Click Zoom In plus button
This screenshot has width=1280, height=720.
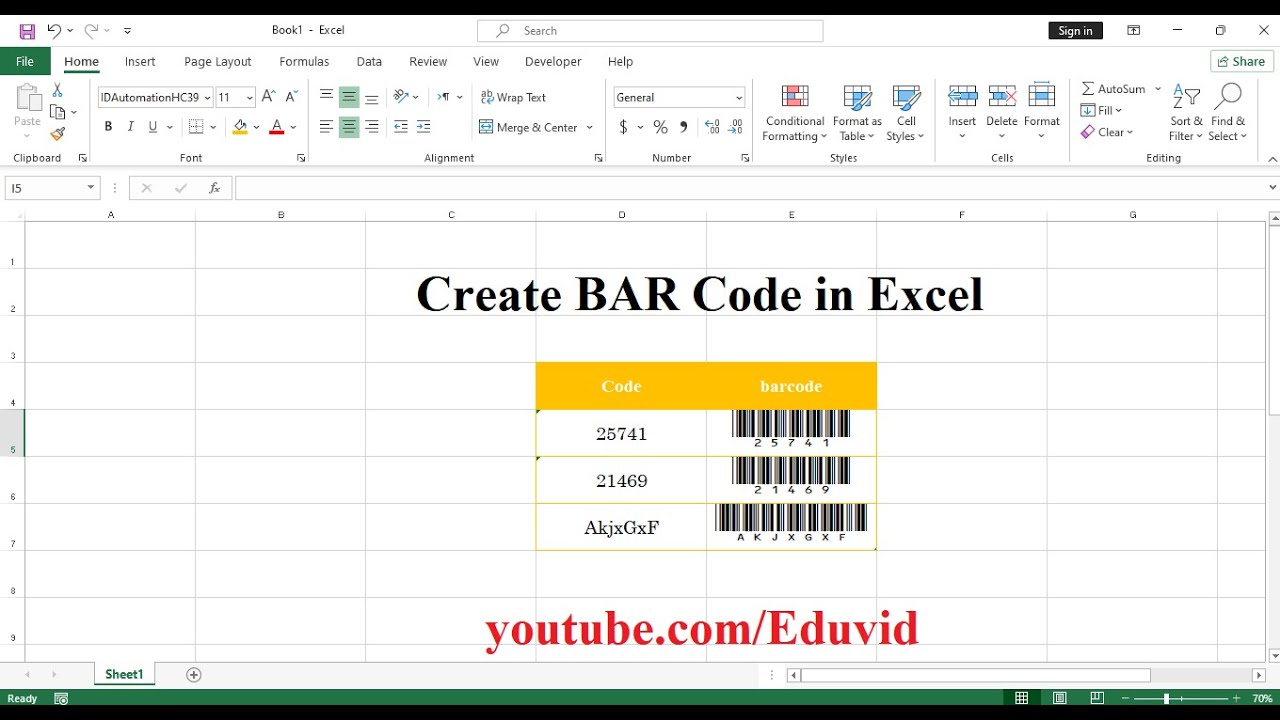[x=1236, y=698]
